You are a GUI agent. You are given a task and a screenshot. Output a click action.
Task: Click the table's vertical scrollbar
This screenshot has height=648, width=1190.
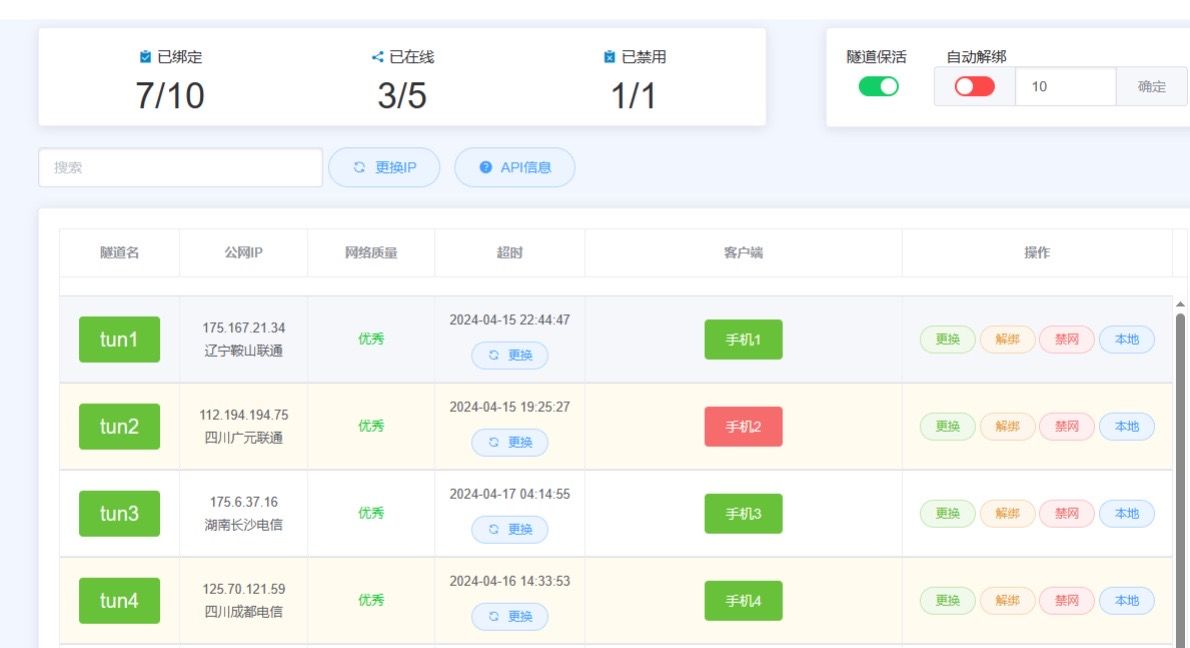coord(1180,450)
